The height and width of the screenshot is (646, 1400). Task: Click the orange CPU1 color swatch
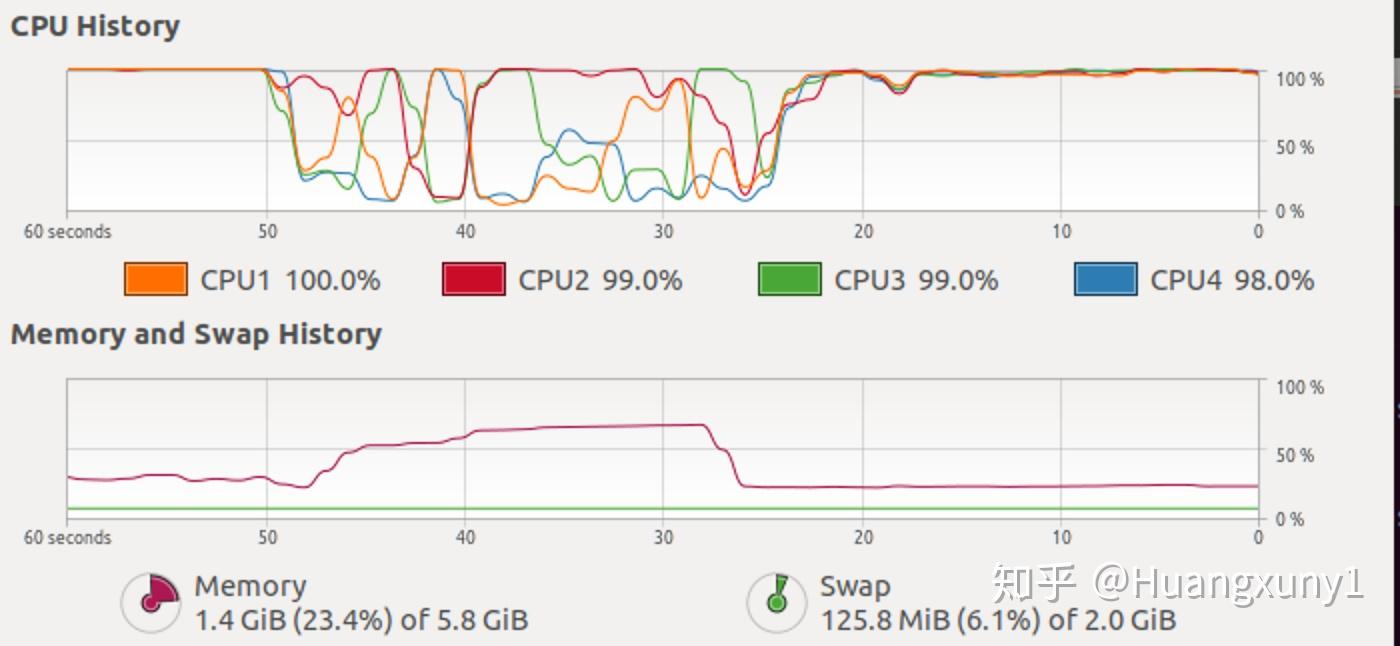[156, 279]
